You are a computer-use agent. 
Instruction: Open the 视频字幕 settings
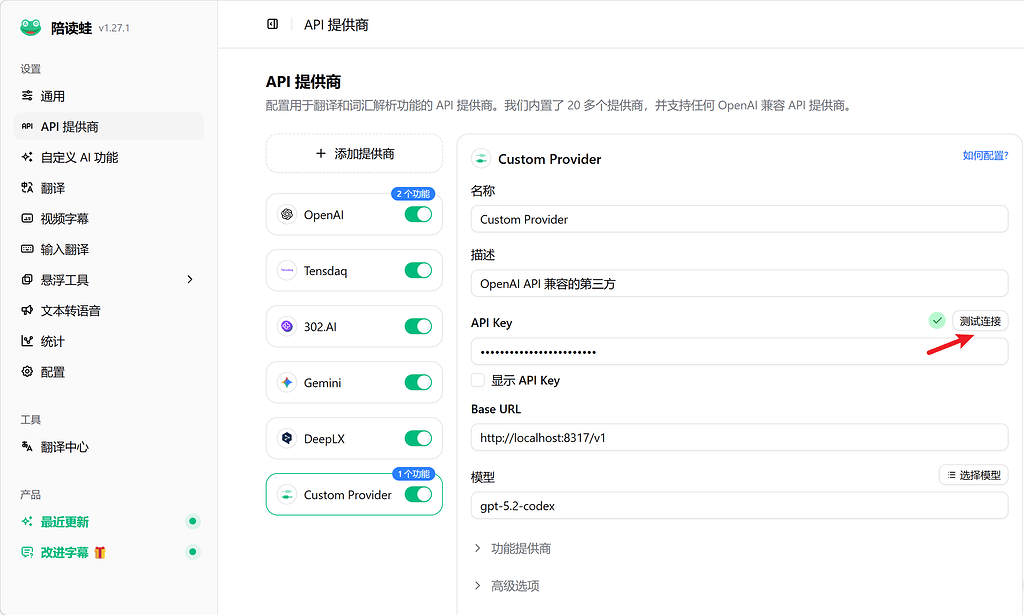pos(108,219)
